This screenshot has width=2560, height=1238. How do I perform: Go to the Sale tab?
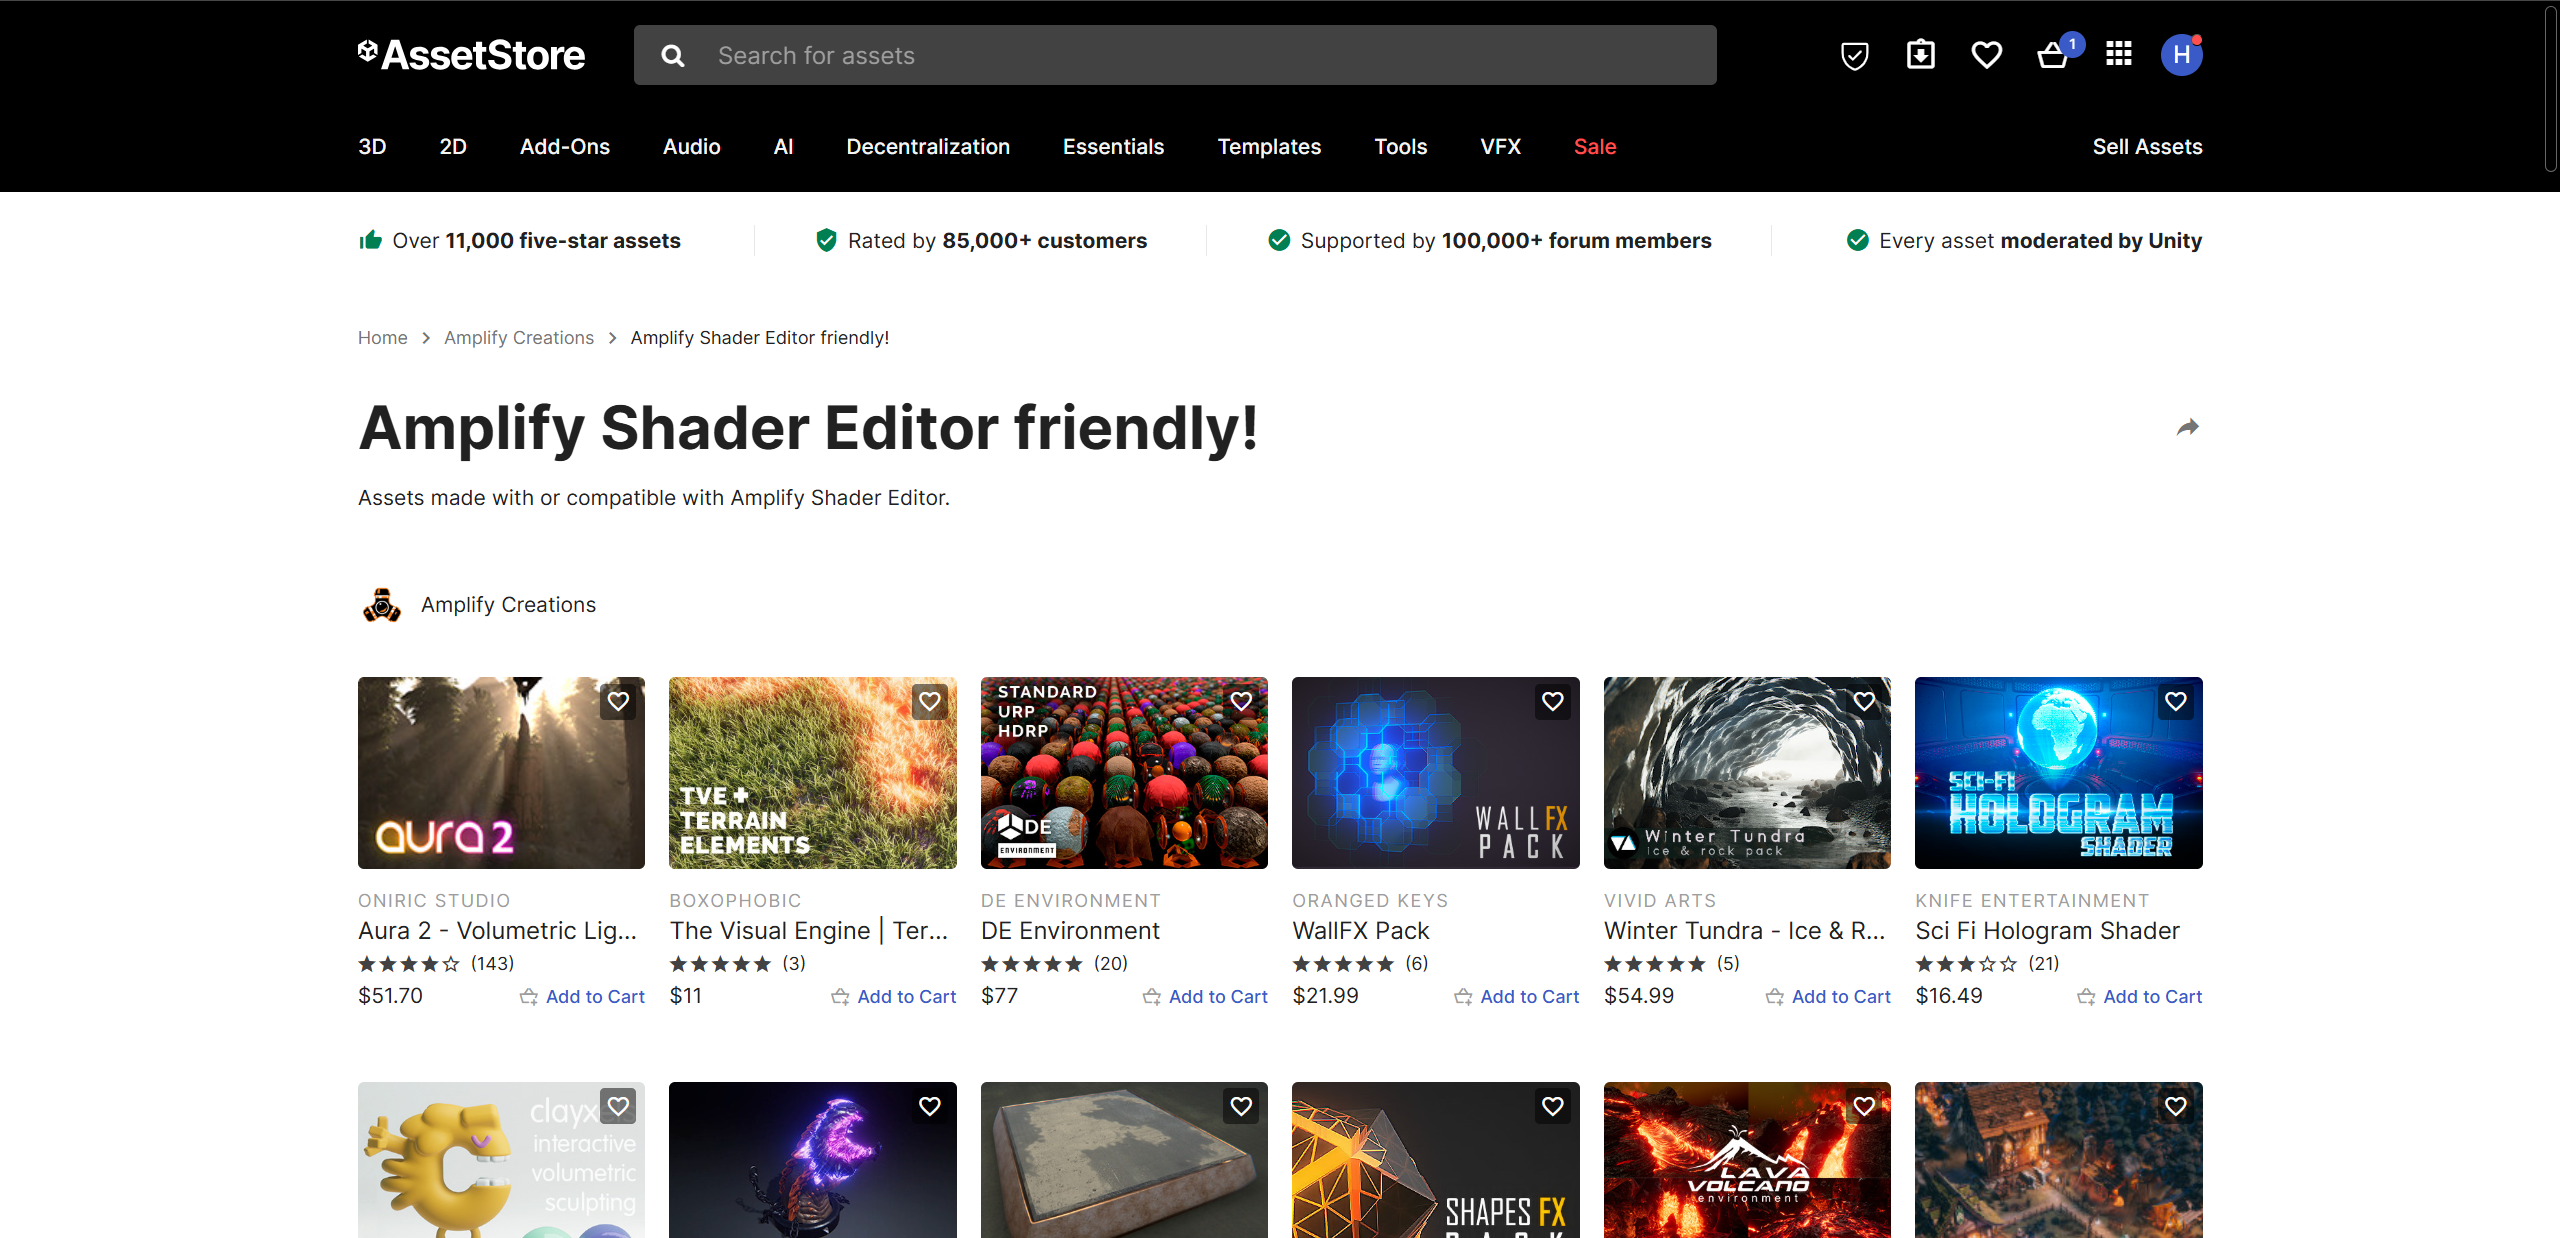pyautogui.click(x=1594, y=147)
